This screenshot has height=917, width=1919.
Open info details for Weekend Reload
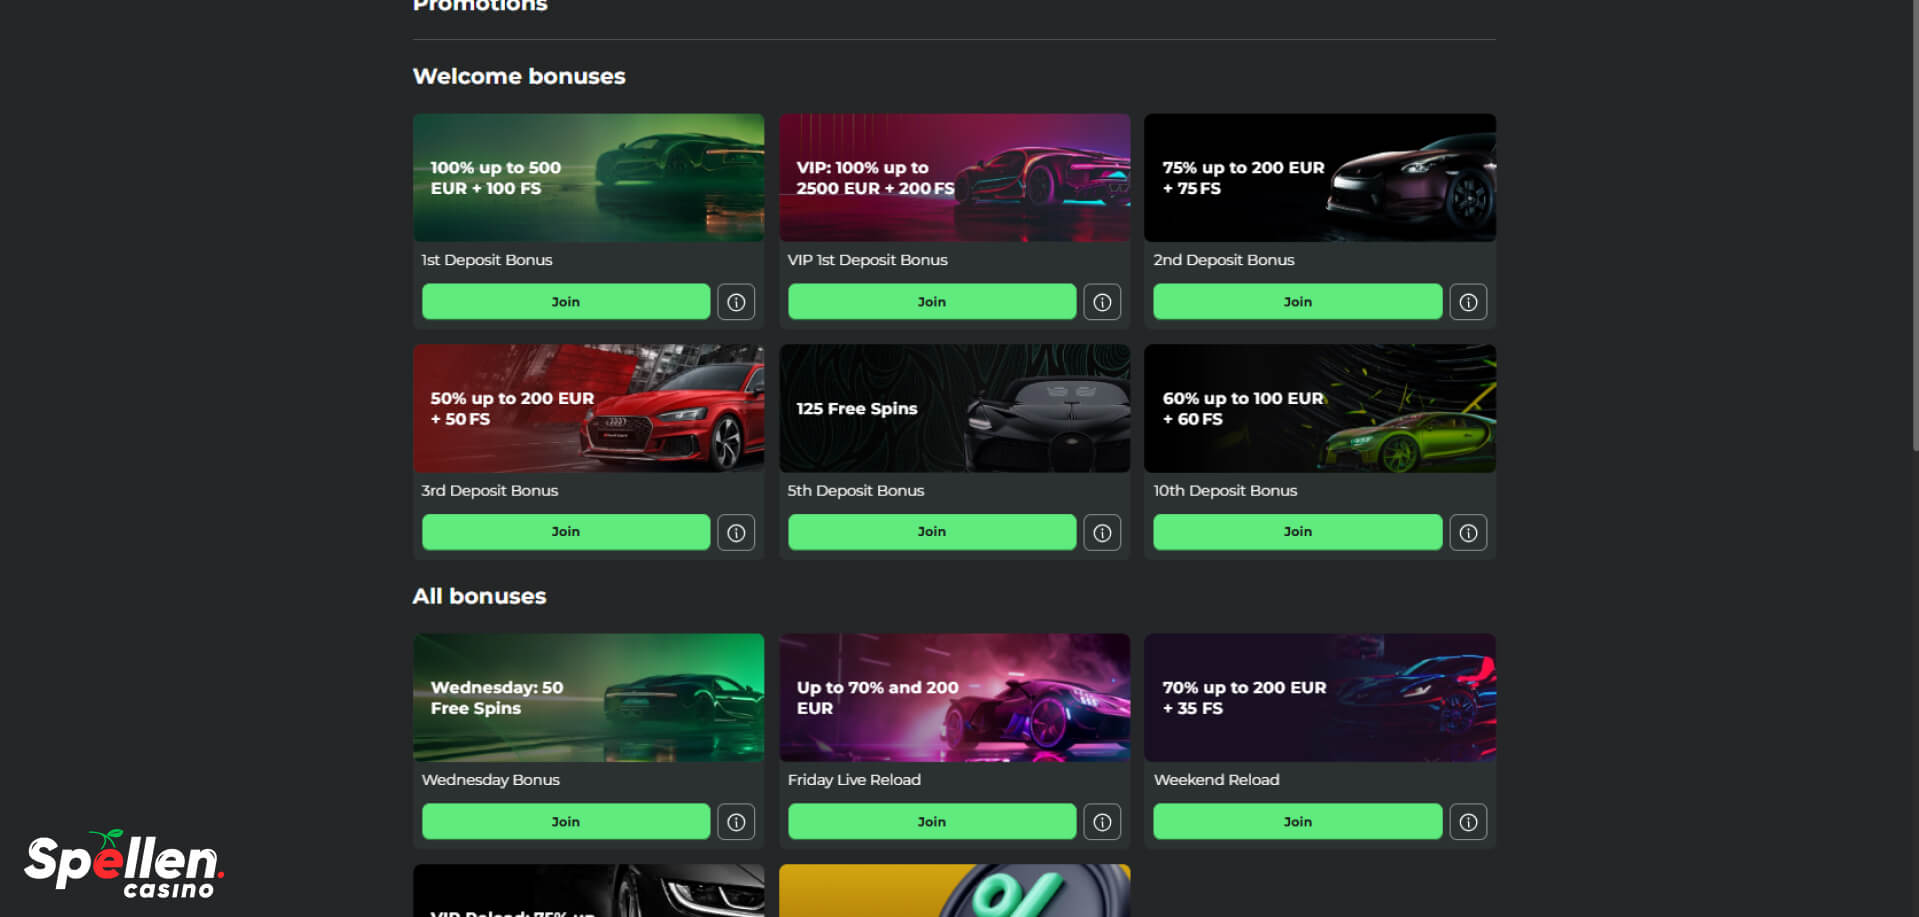[x=1468, y=821]
